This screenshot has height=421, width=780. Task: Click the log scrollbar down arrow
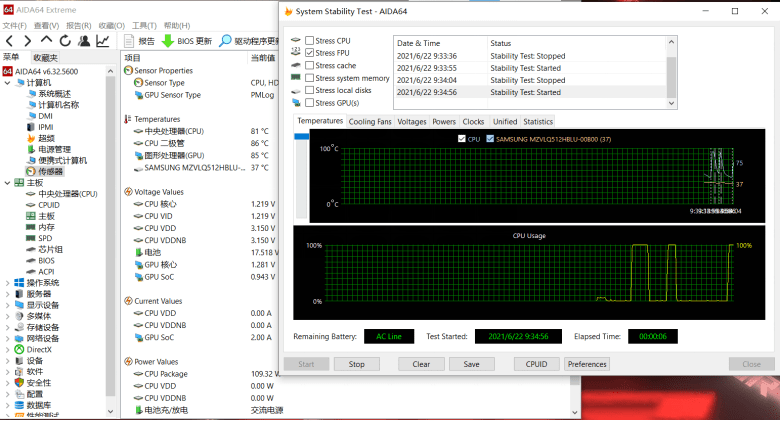pos(671,104)
